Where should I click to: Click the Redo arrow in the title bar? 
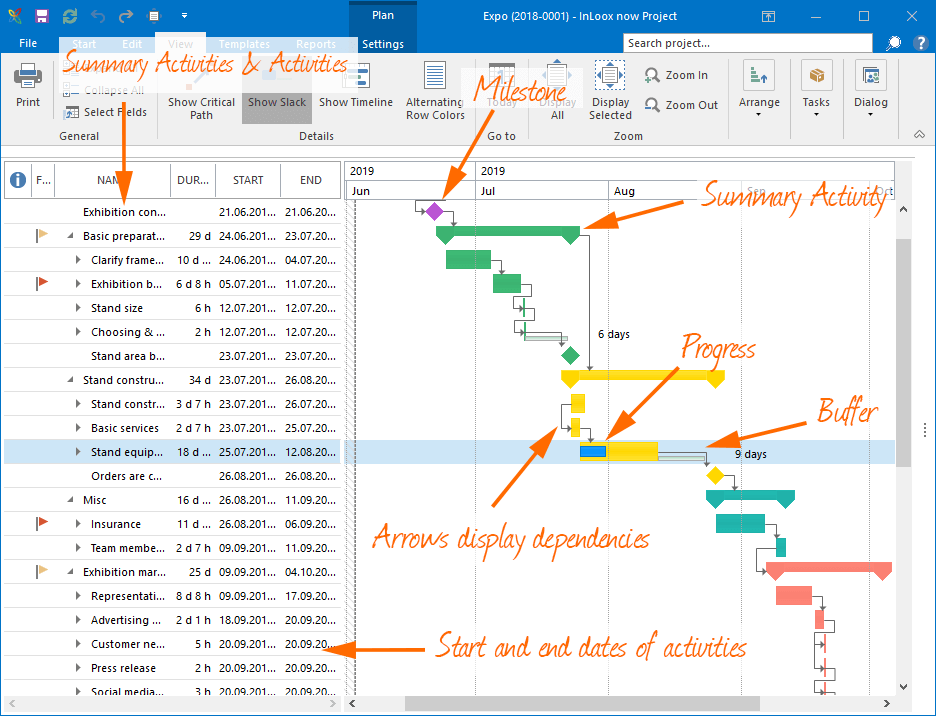tap(126, 16)
